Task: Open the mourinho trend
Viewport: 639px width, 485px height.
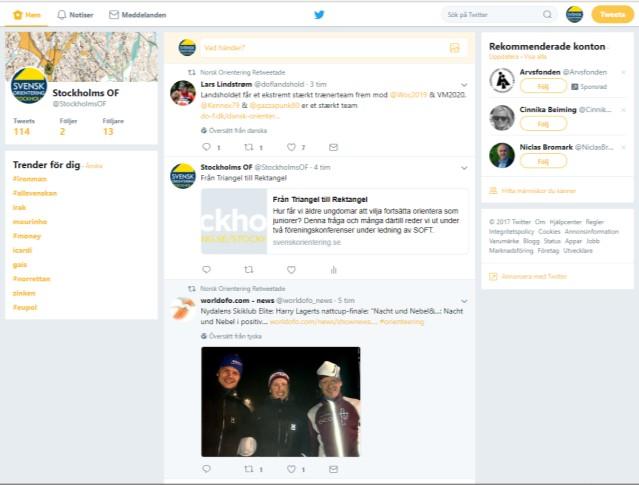Action: (x=30, y=222)
